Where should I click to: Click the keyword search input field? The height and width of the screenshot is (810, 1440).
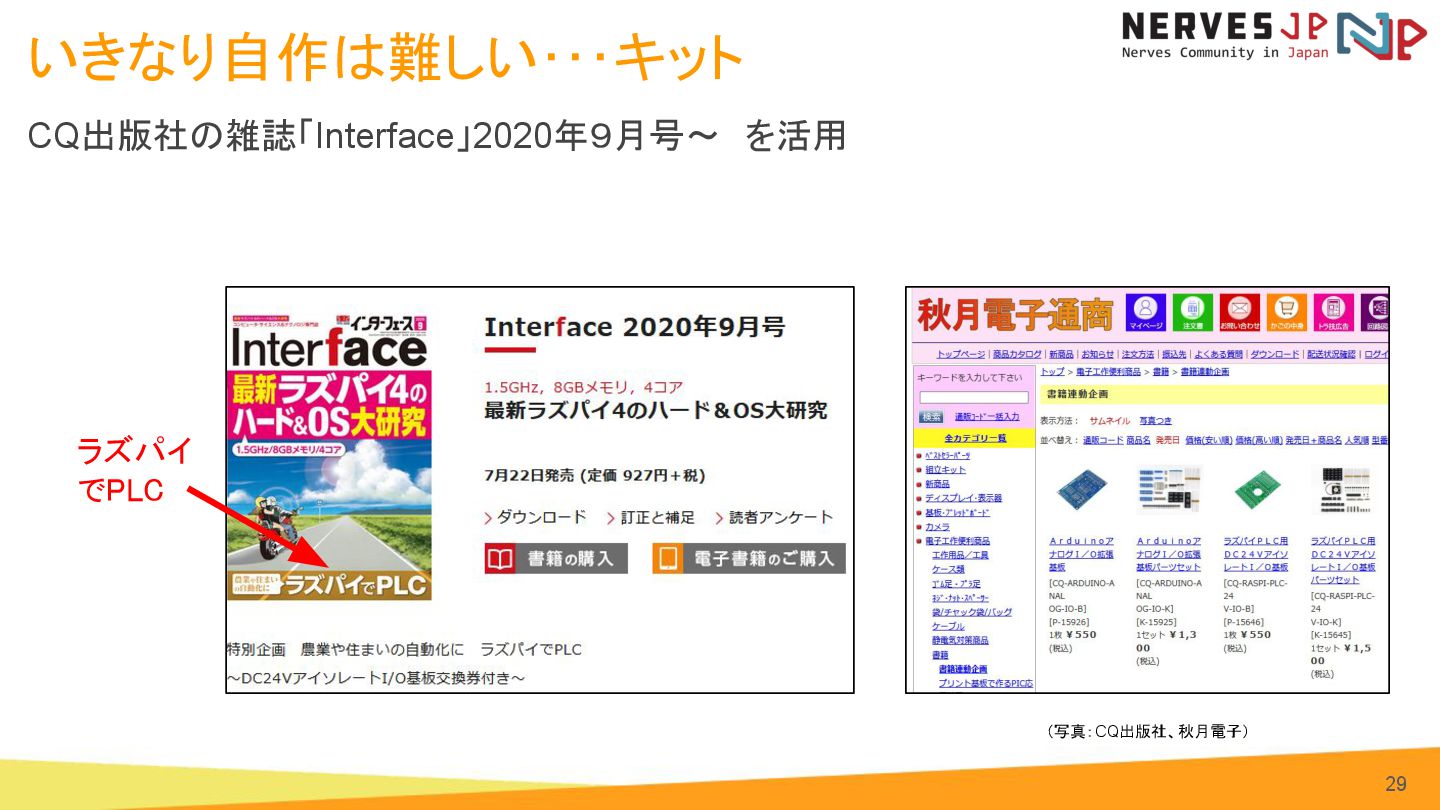[973, 397]
